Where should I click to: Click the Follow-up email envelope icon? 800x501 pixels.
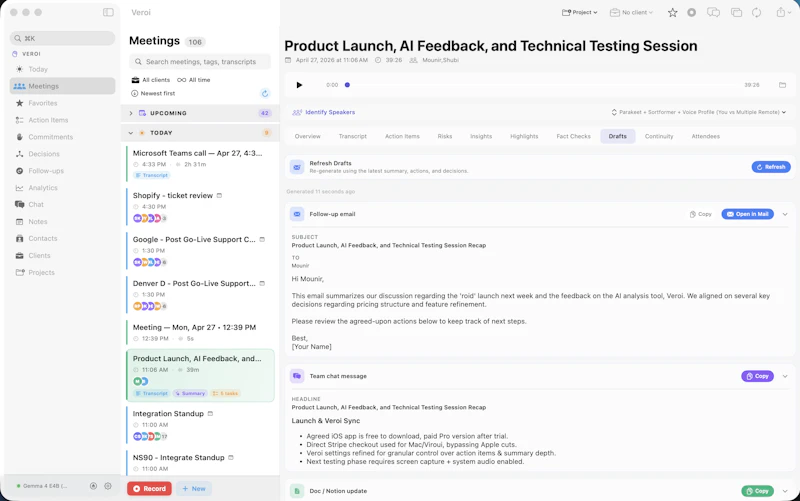297,214
